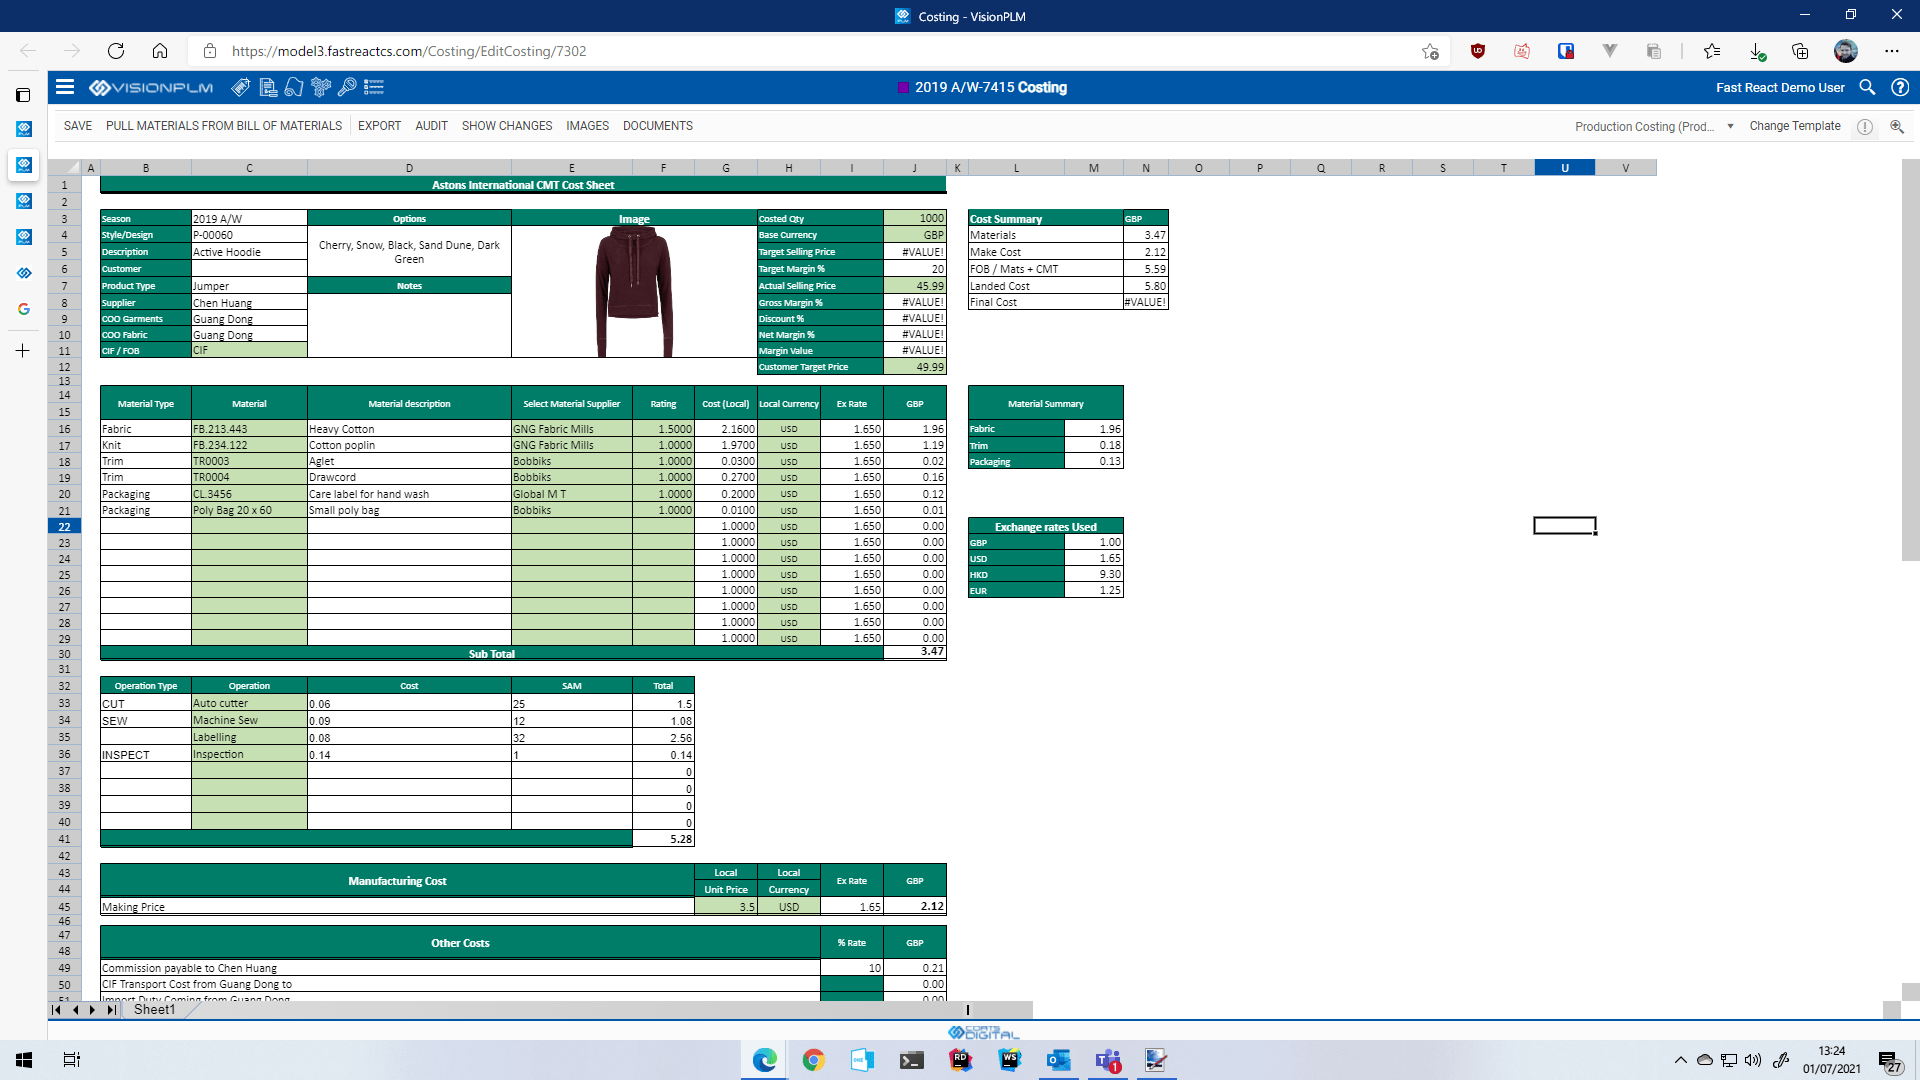Click PULL MATERIALS FROM BILL OF MATERIALS

224,126
